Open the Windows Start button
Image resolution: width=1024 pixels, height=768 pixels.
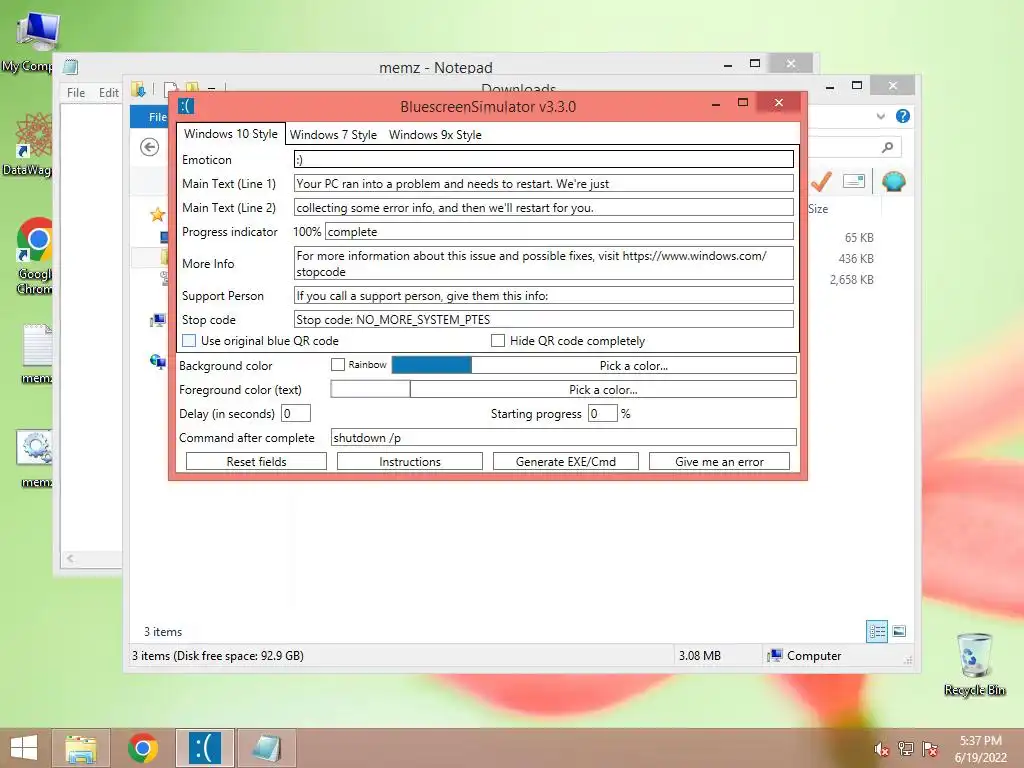click(x=24, y=748)
